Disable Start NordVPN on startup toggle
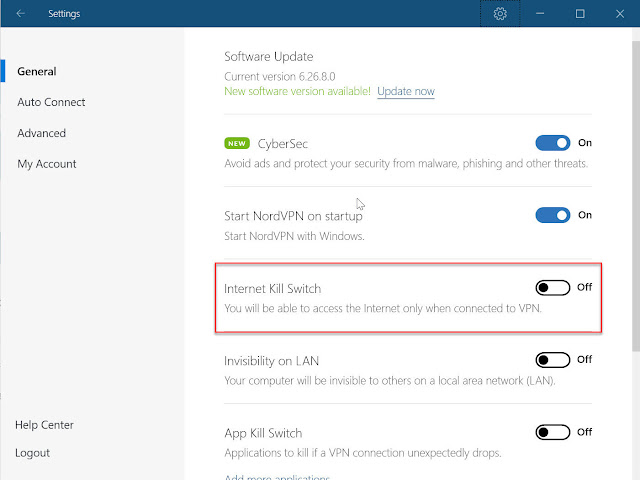This screenshot has width=640, height=480. coord(553,215)
